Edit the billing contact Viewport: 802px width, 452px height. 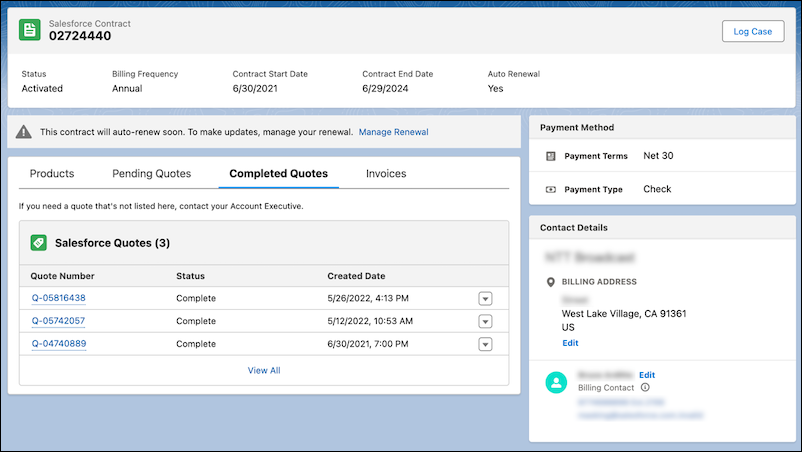pos(647,375)
